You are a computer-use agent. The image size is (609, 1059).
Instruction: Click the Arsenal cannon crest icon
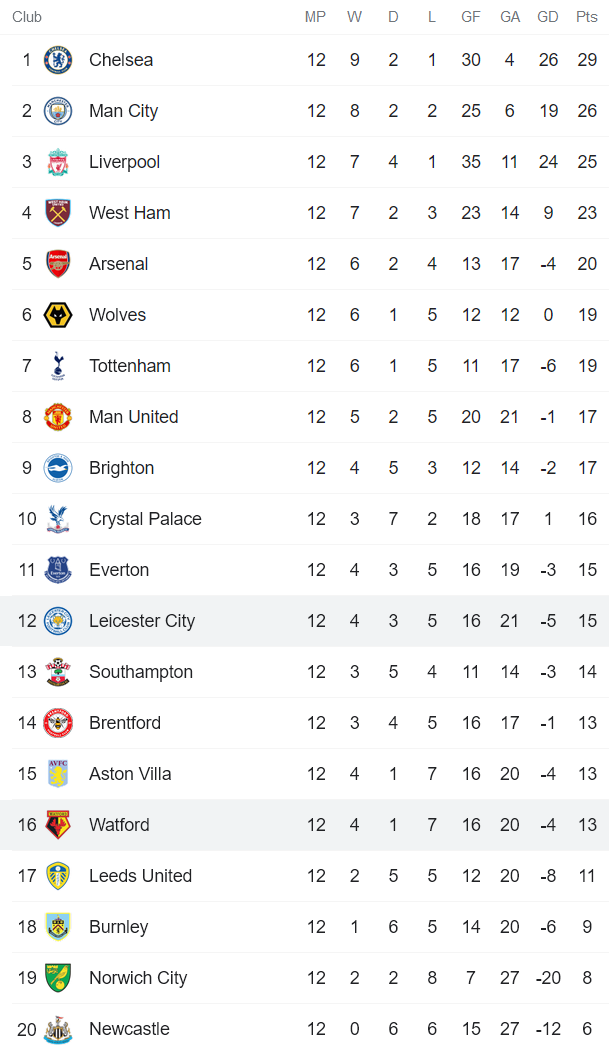pos(58,264)
